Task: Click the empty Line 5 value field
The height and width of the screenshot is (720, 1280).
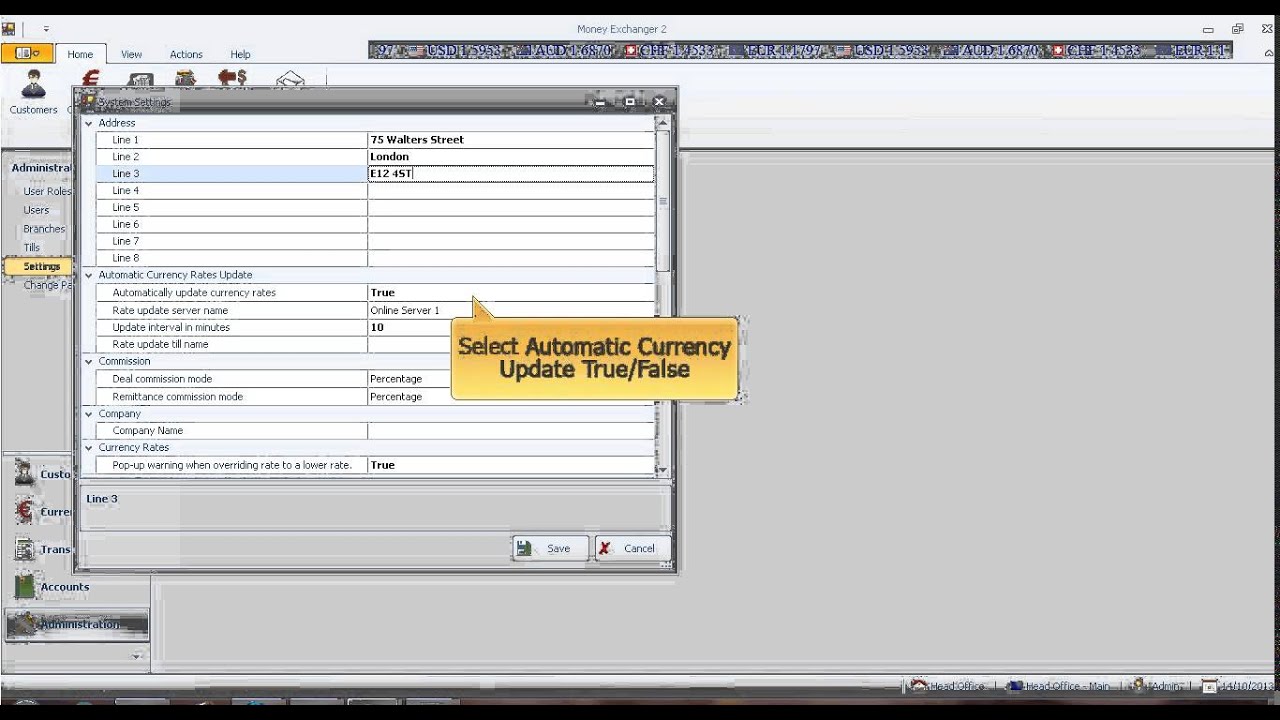Action: point(511,208)
